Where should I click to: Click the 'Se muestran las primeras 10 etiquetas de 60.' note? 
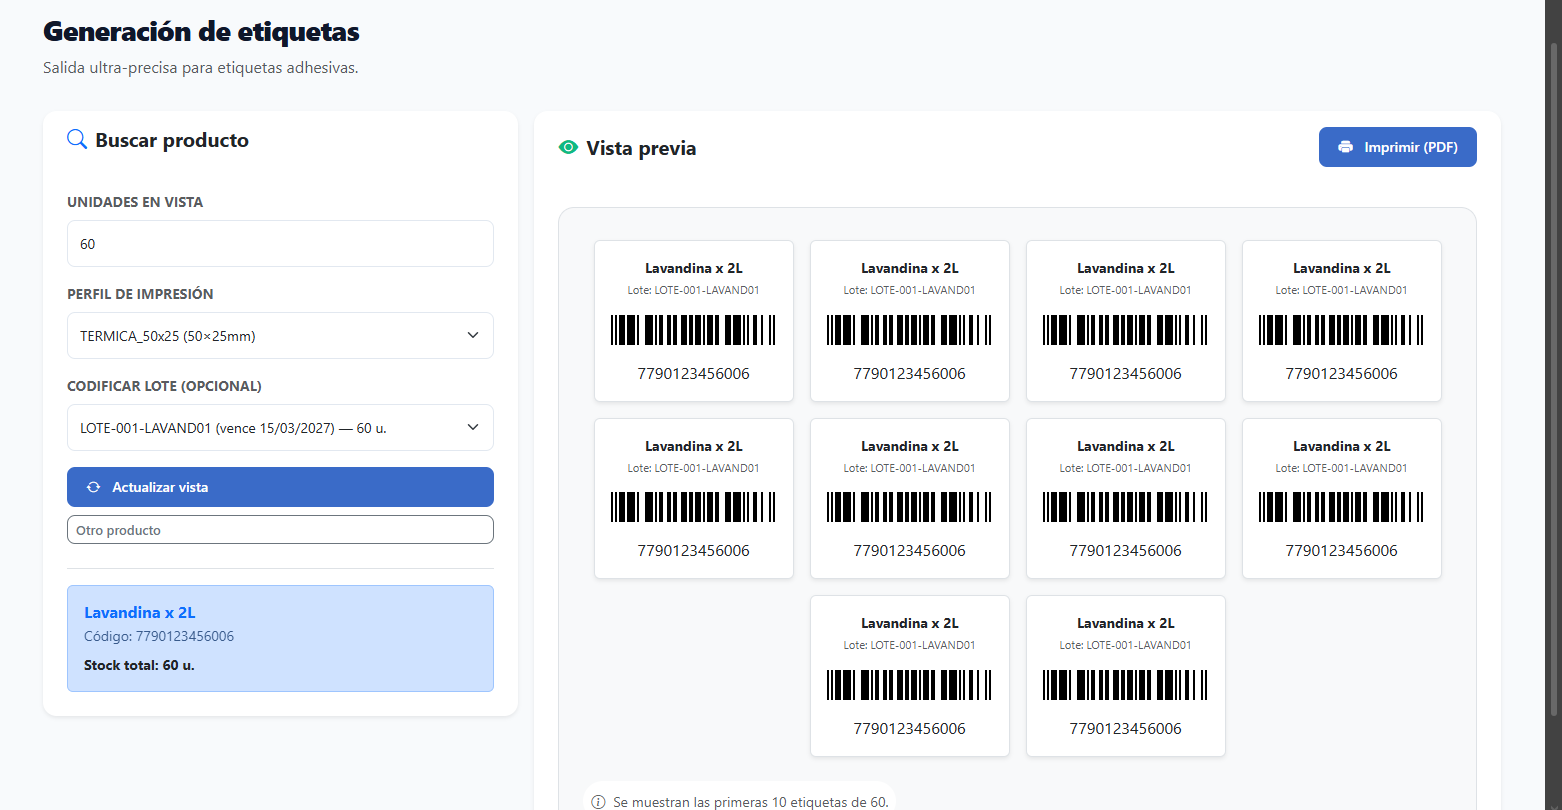click(750, 802)
